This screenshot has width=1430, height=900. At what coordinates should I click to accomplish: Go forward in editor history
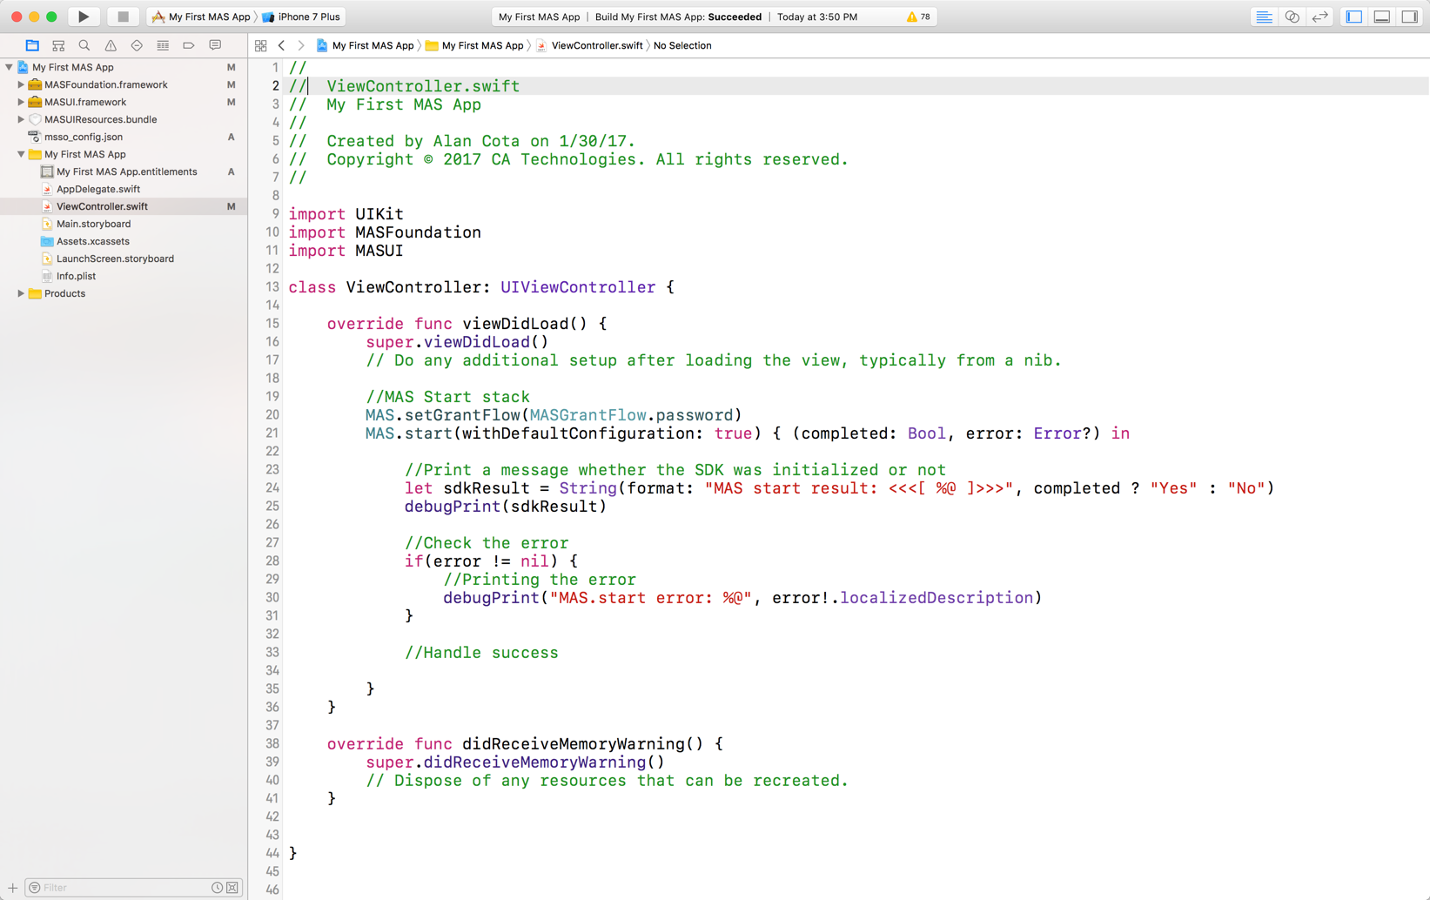click(300, 46)
